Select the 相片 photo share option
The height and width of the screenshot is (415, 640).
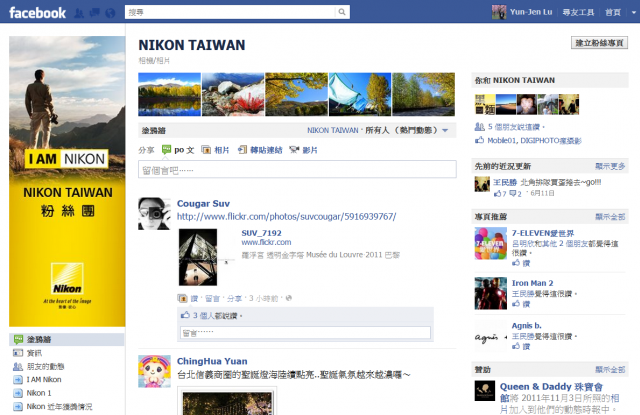click(x=215, y=150)
